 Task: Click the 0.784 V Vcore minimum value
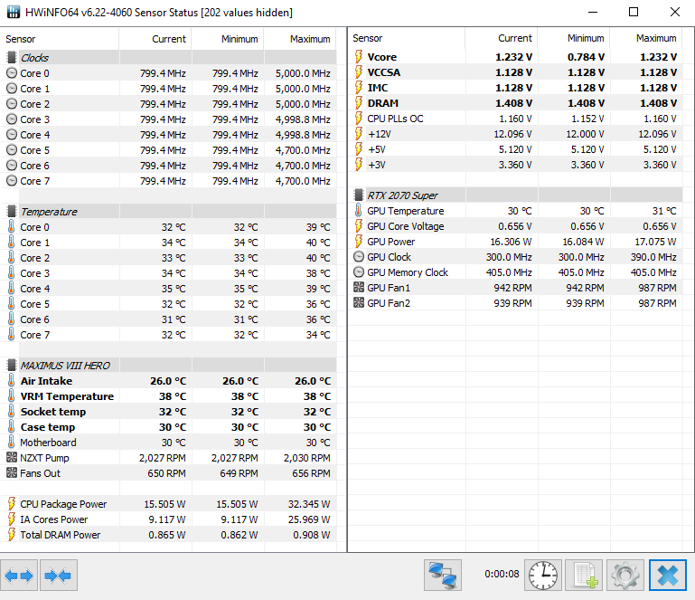point(586,57)
